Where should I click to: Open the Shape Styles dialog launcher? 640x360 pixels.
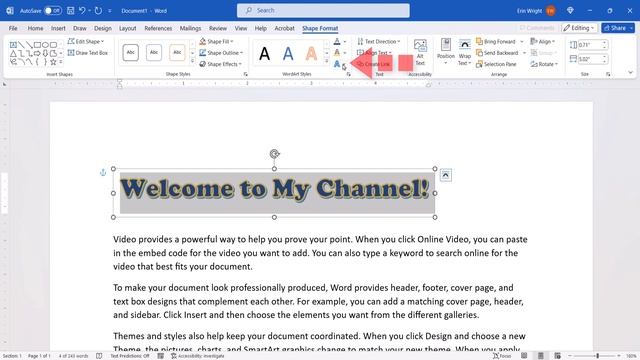(x=245, y=74)
